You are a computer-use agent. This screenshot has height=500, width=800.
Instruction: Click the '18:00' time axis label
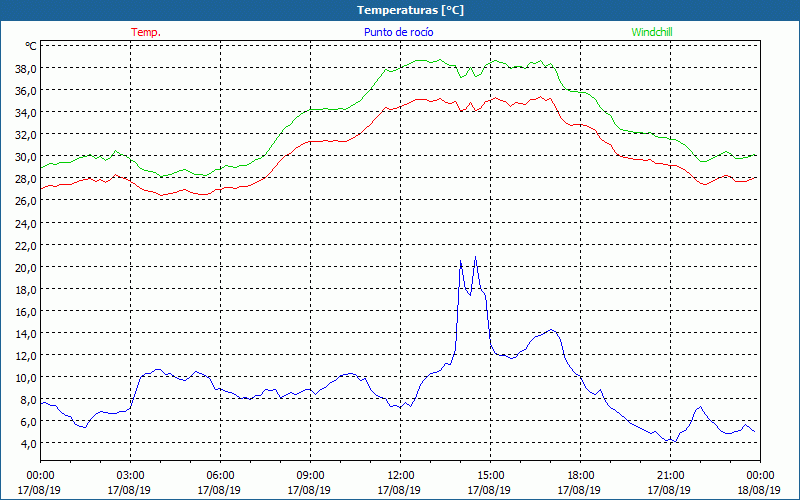pos(580,475)
